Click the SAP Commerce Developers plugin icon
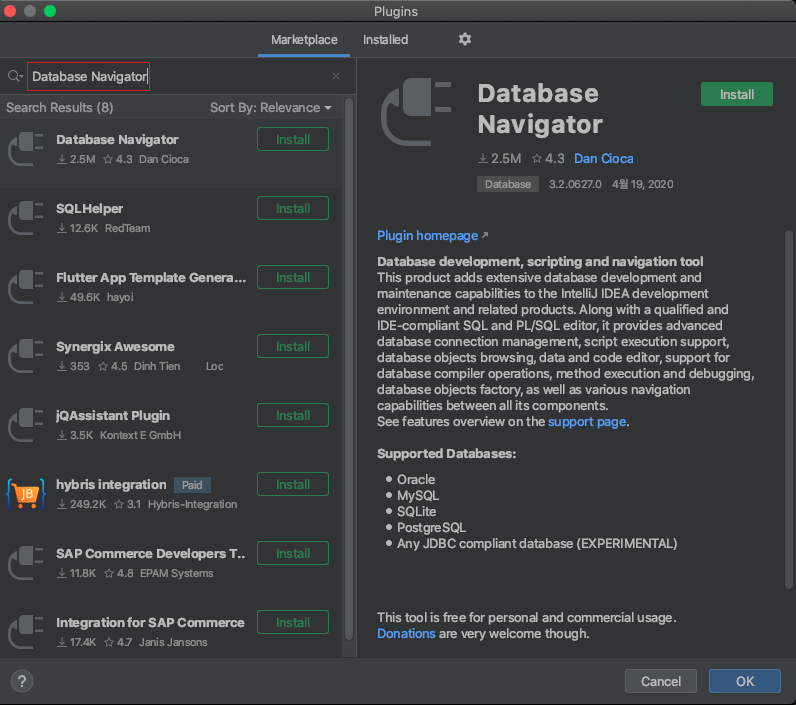Image resolution: width=796 pixels, height=705 pixels. (25, 563)
